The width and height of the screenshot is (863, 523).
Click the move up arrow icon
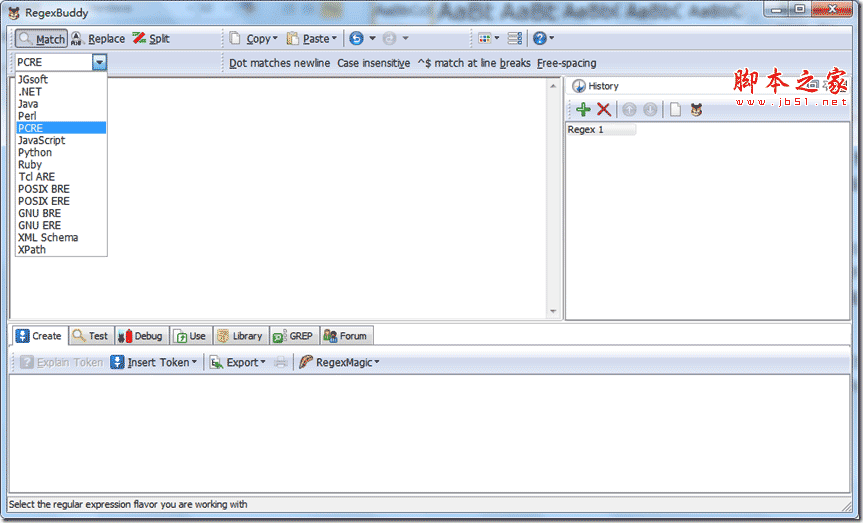click(x=629, y=110)
